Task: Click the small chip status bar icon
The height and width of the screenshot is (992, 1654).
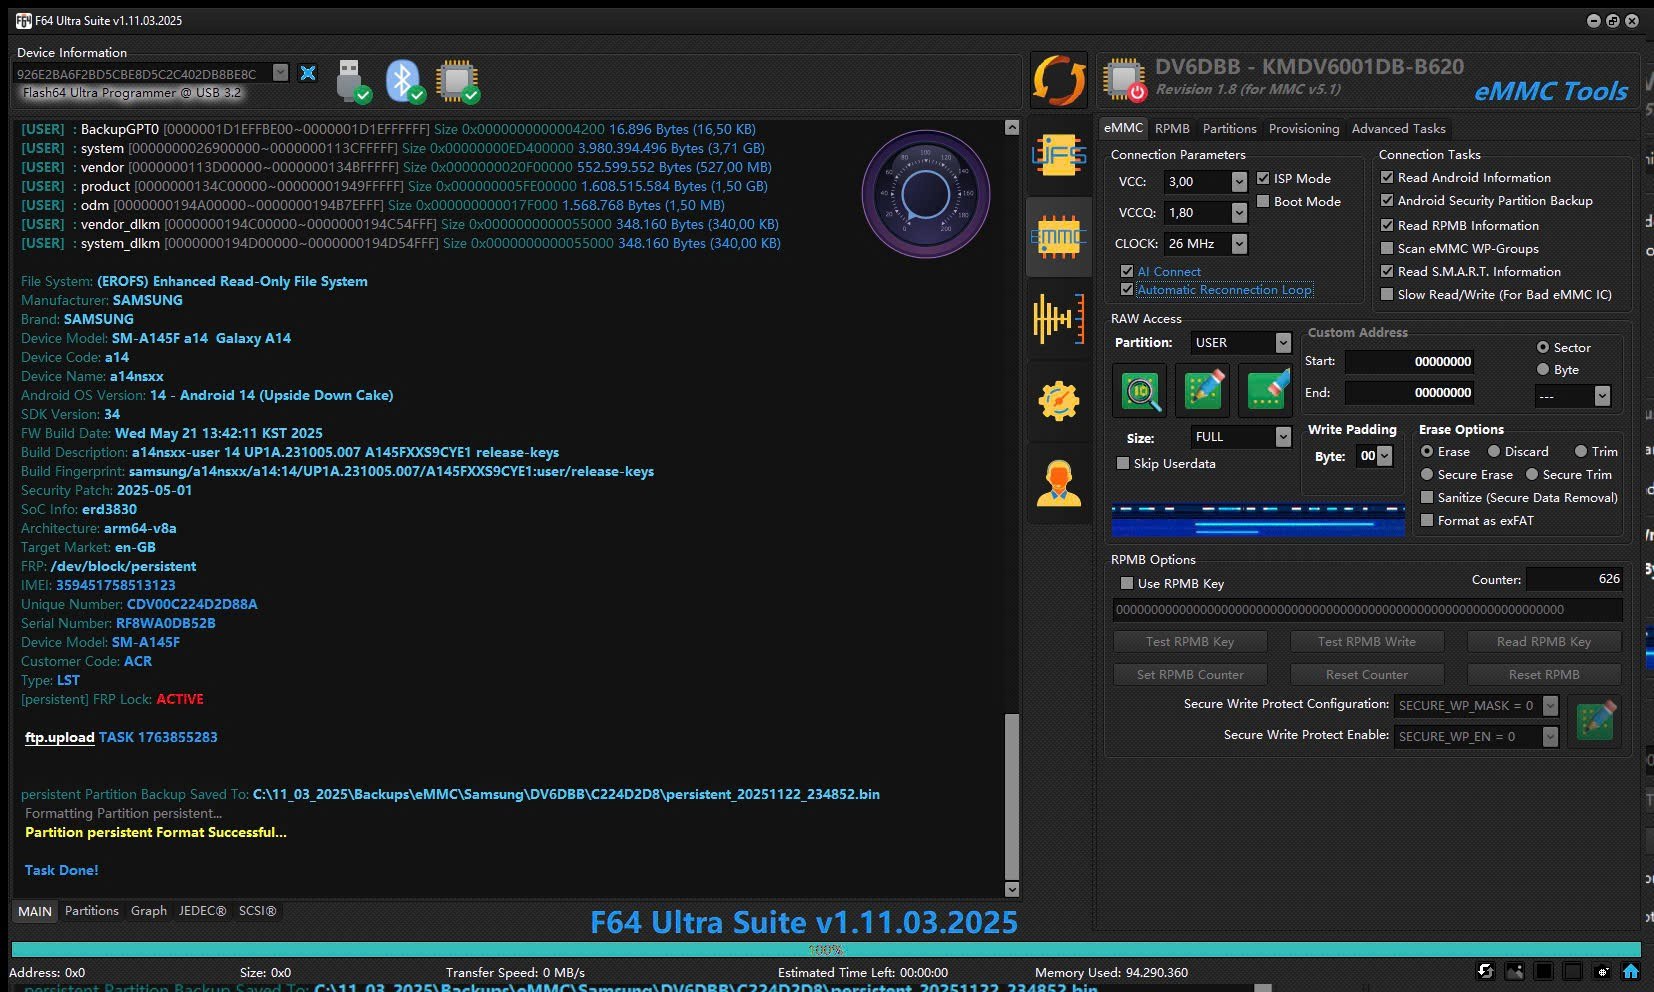Action: tap(1602, 971)
